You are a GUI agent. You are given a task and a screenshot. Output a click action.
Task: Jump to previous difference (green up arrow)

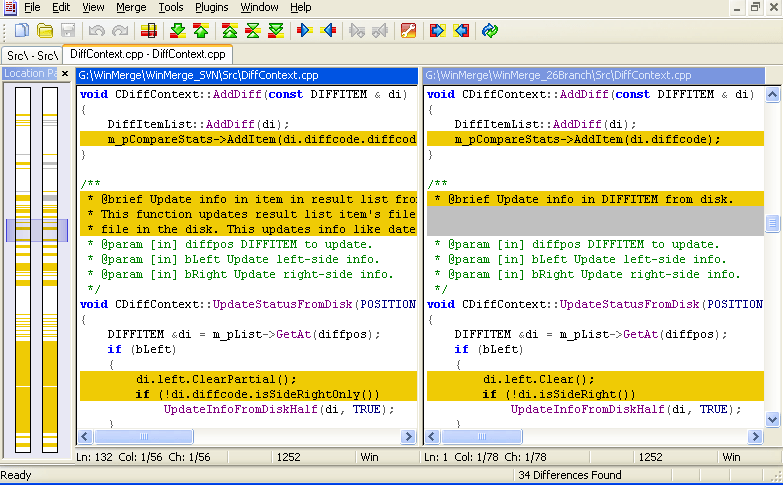200,31
